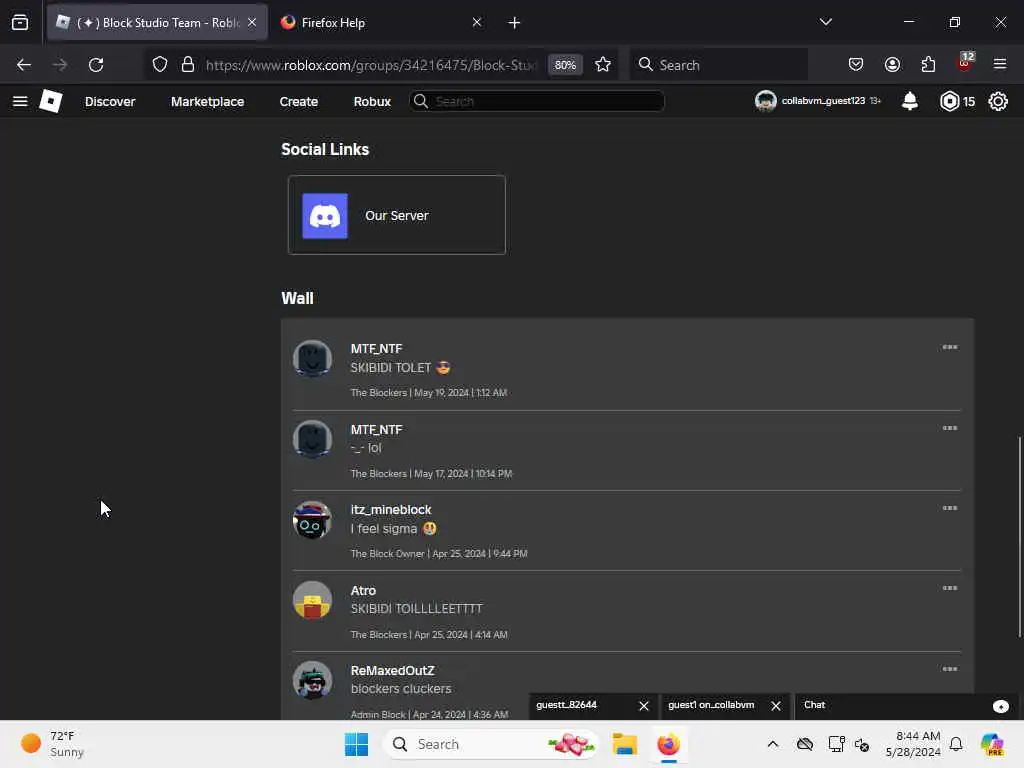Open the uBlock extension icon with 12 badge
Image resolution: width=1024 pixels, height=768 pixels.
click(x=965, y=63)
